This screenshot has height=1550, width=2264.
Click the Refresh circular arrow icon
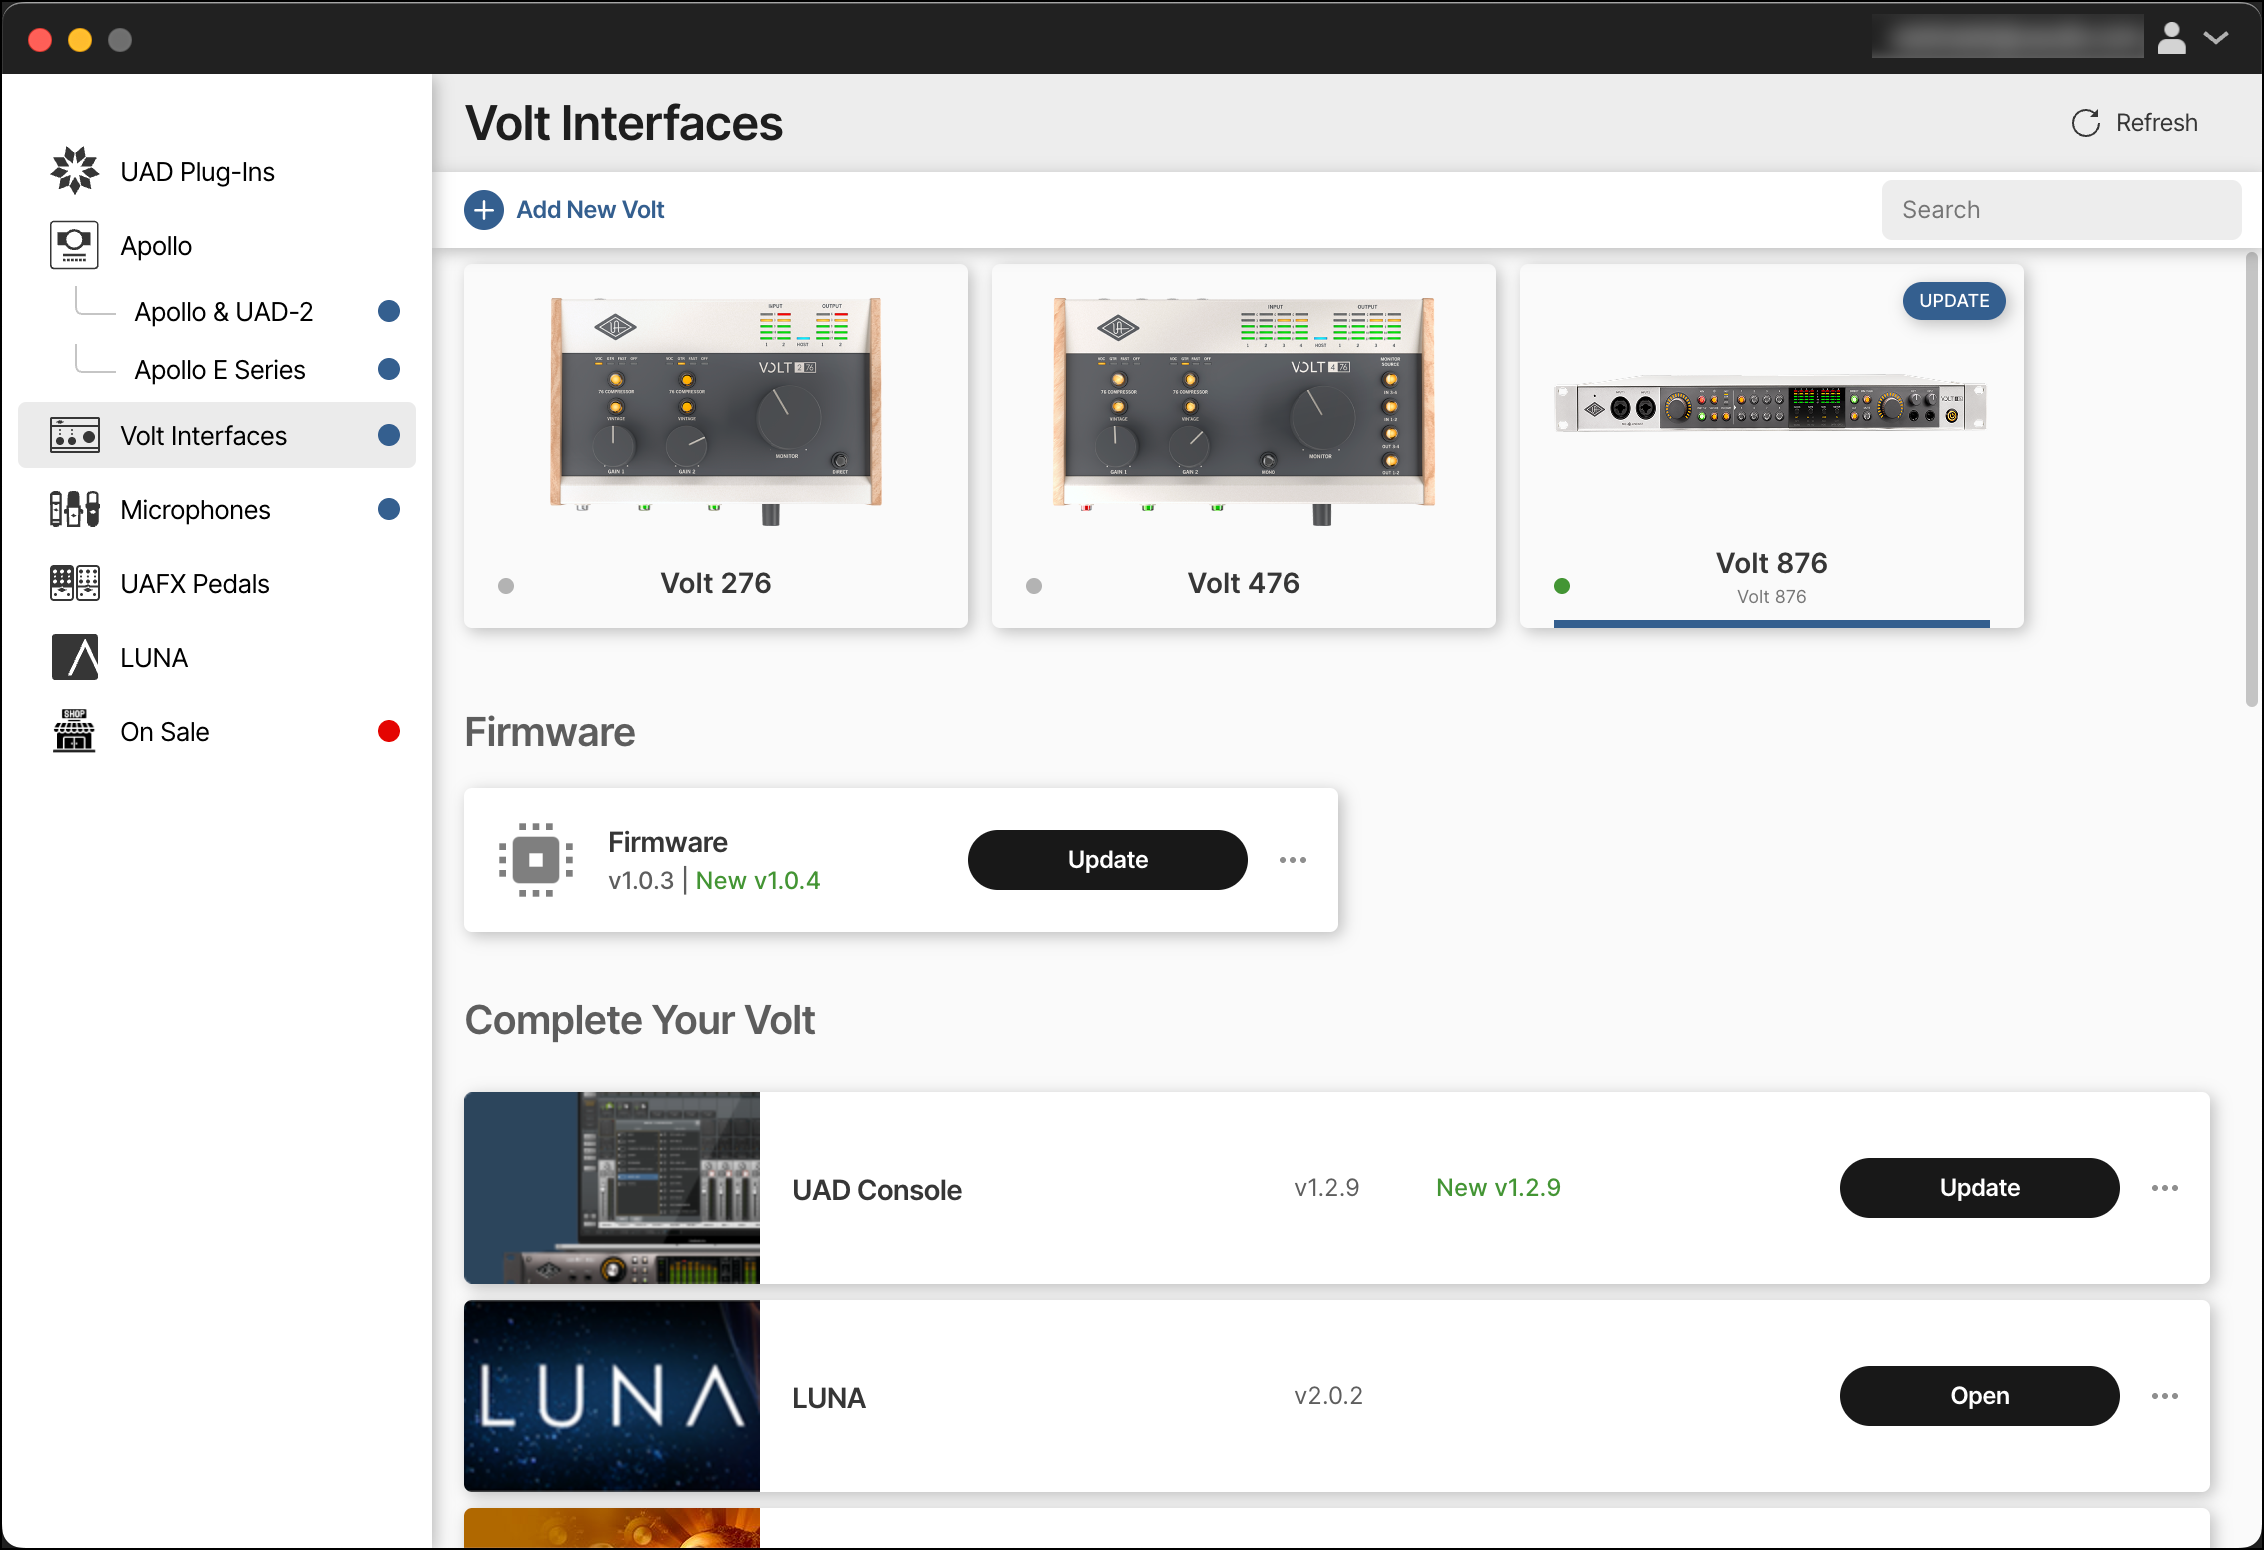[x=2085, y=123]
